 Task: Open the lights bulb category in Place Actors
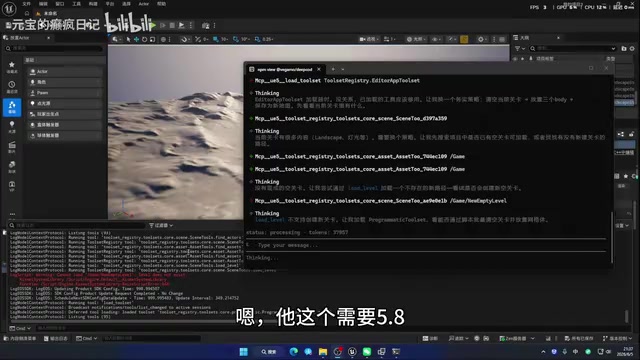pyautogui.click(x=12, y=126)
